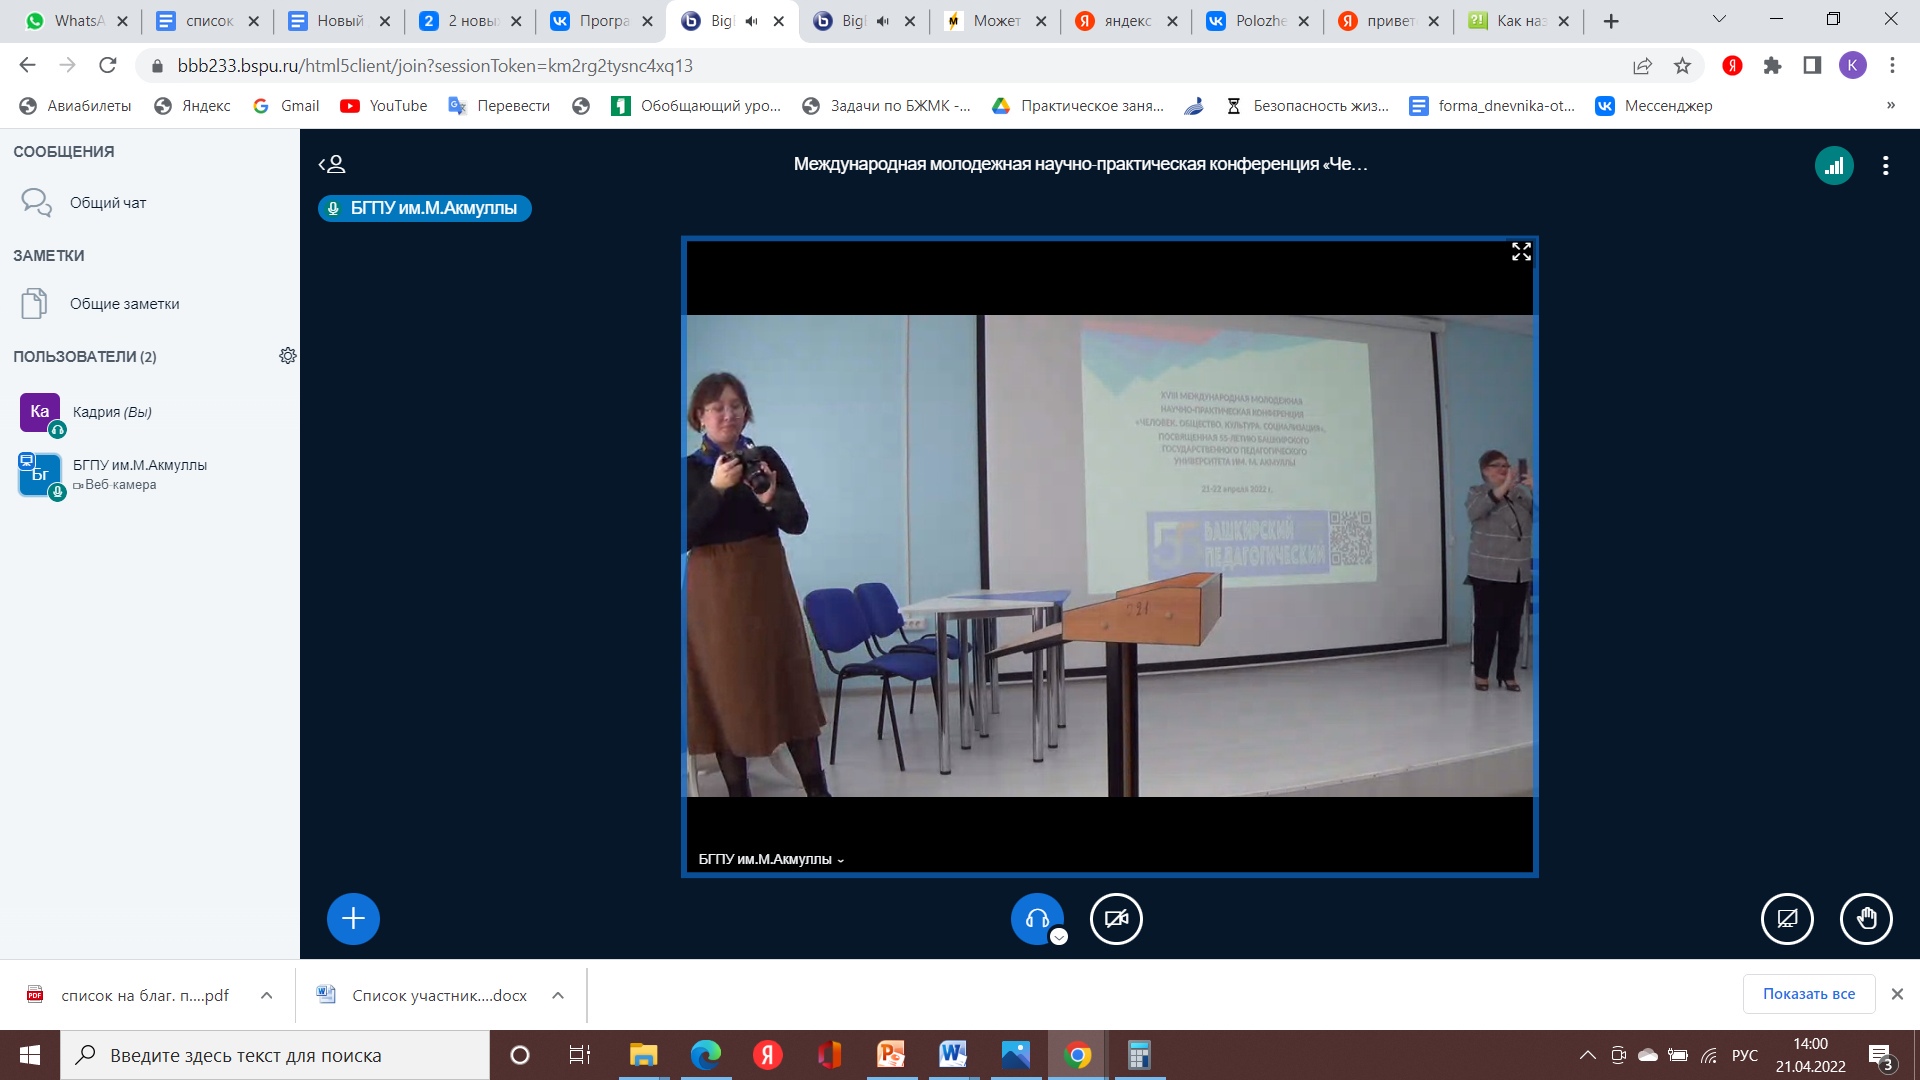1920x1080 pixels.
Task: Hide the user list panel toggle
Action: click(x=332, y=164)
